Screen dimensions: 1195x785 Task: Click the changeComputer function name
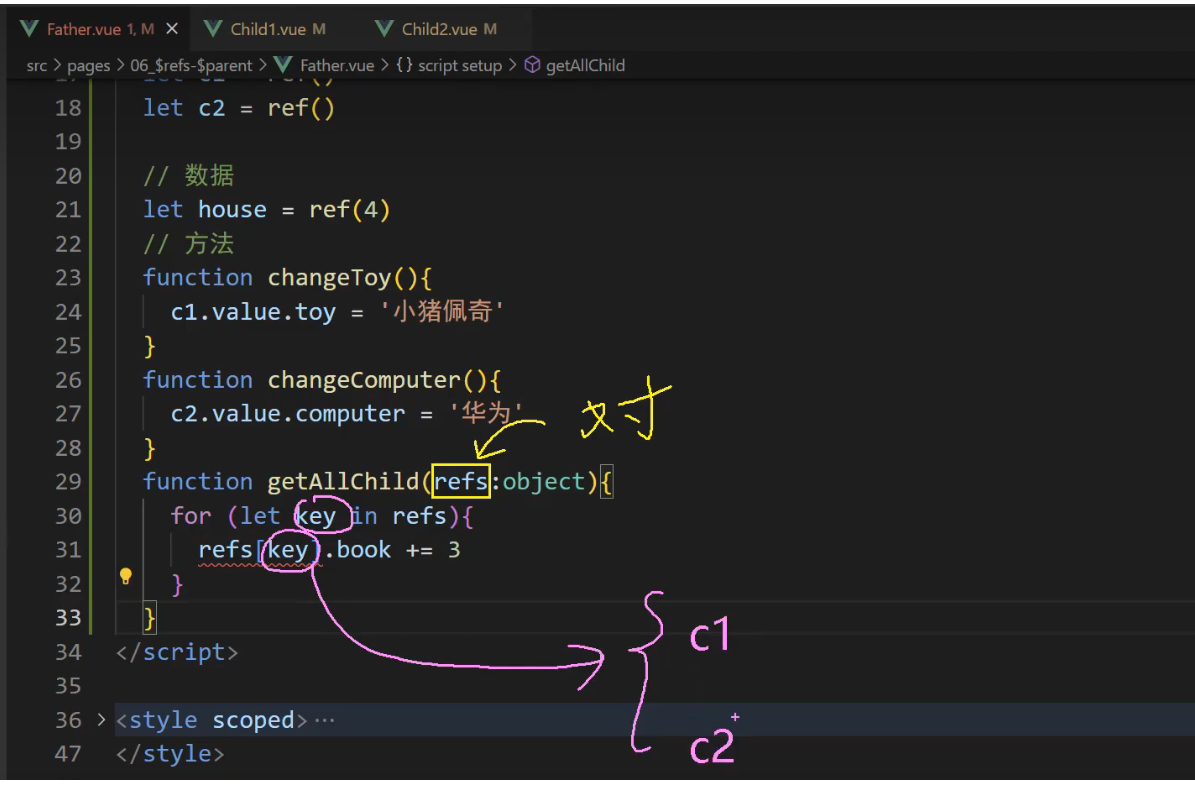click(364, 380)
